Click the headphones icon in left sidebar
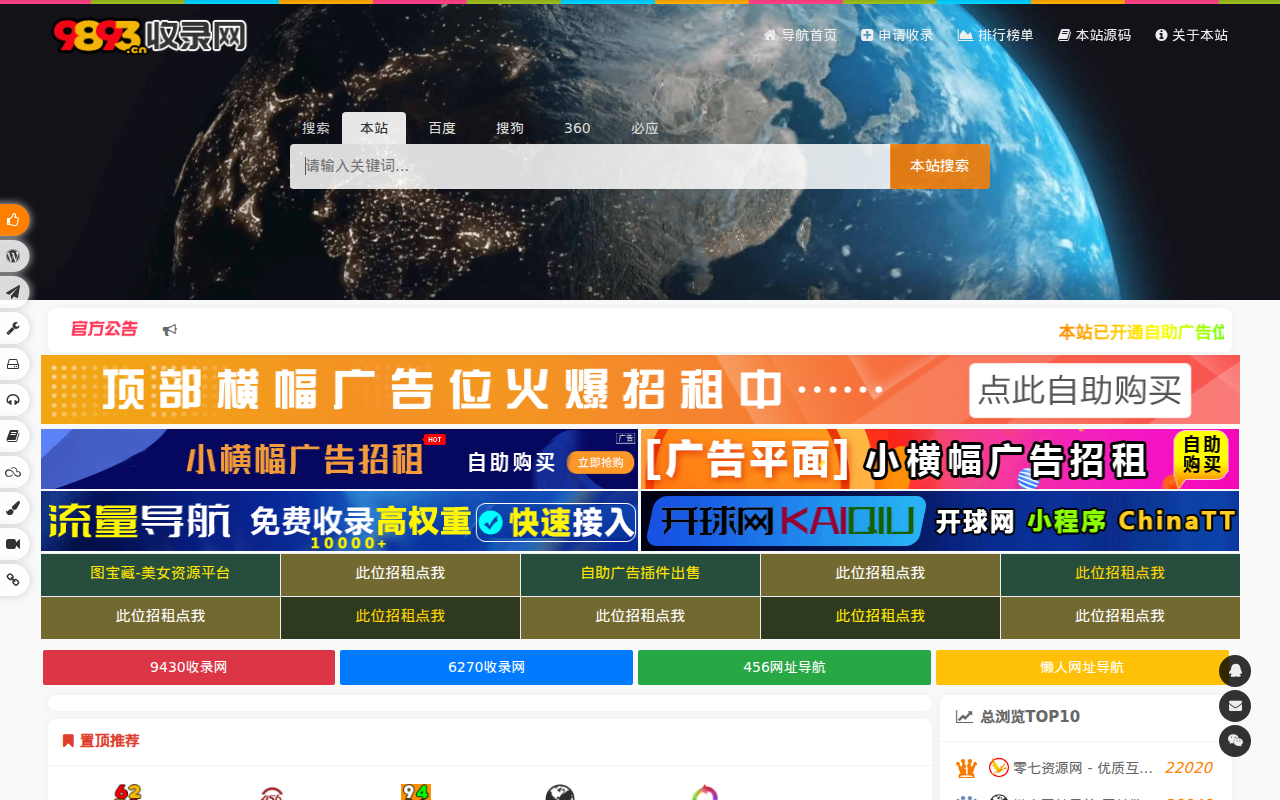The image size is (1280, 800). point(14,399)
